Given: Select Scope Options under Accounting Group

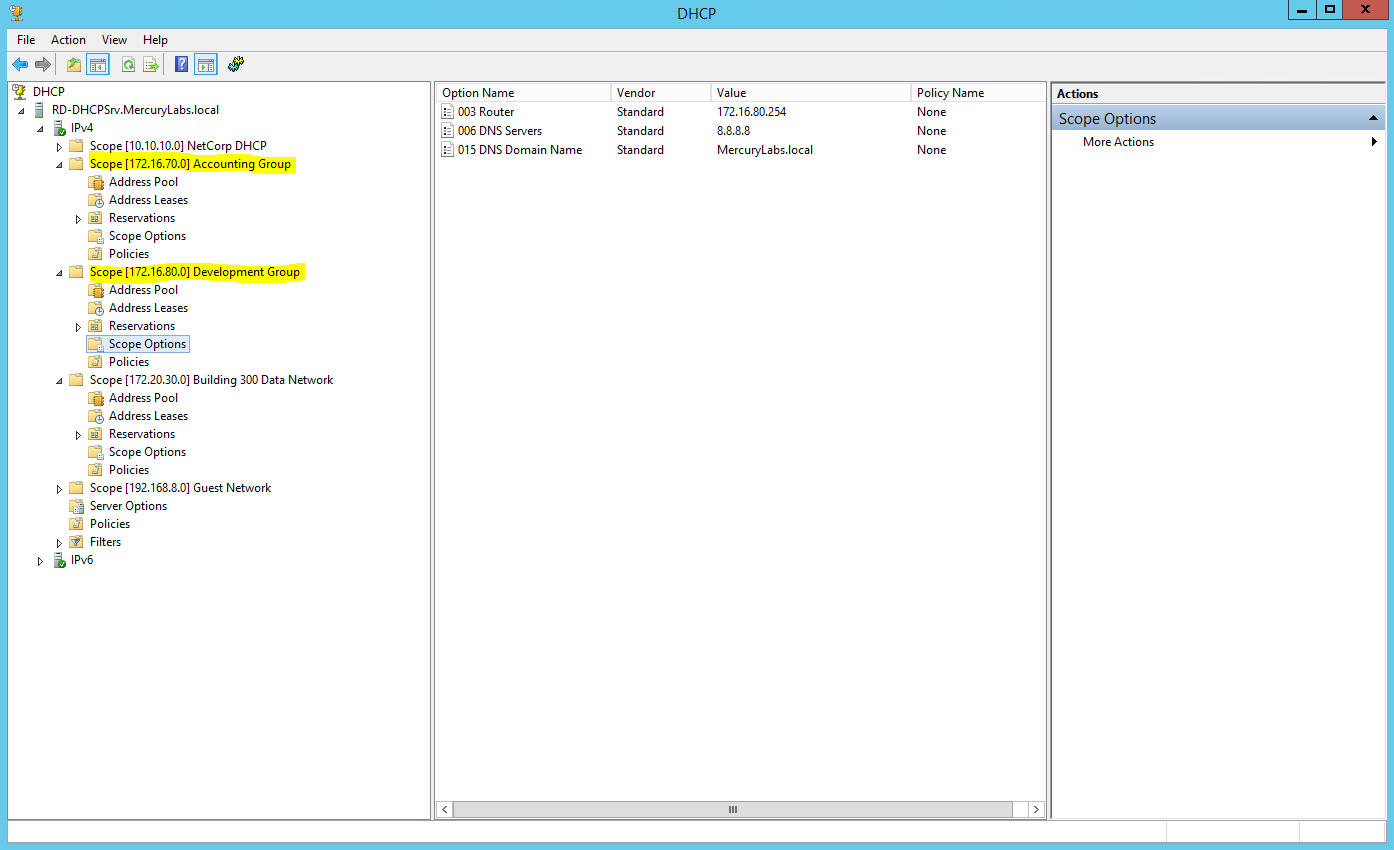Looking at the screenshot, I should (x=147, y=236).
